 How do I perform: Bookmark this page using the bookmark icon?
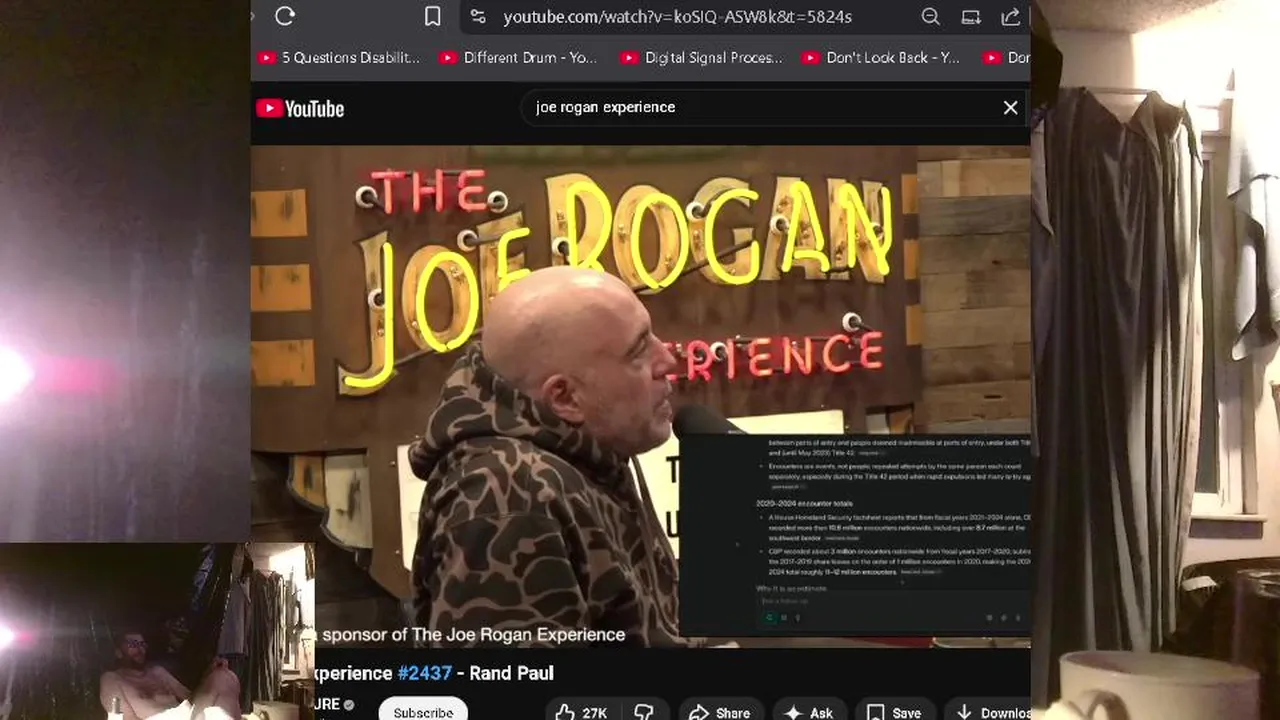pyautogui.click(x=432, y=16)
